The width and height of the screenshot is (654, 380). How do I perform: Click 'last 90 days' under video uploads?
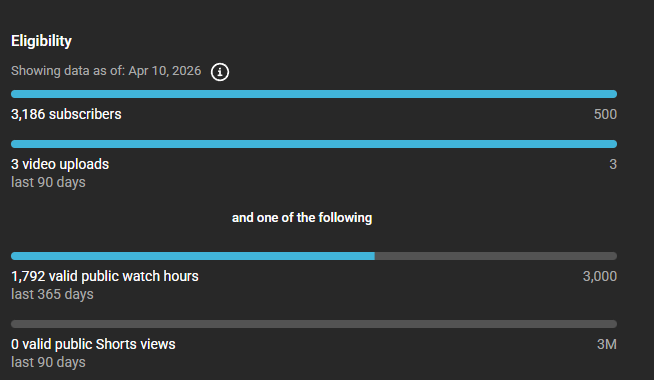coord(48,182)
